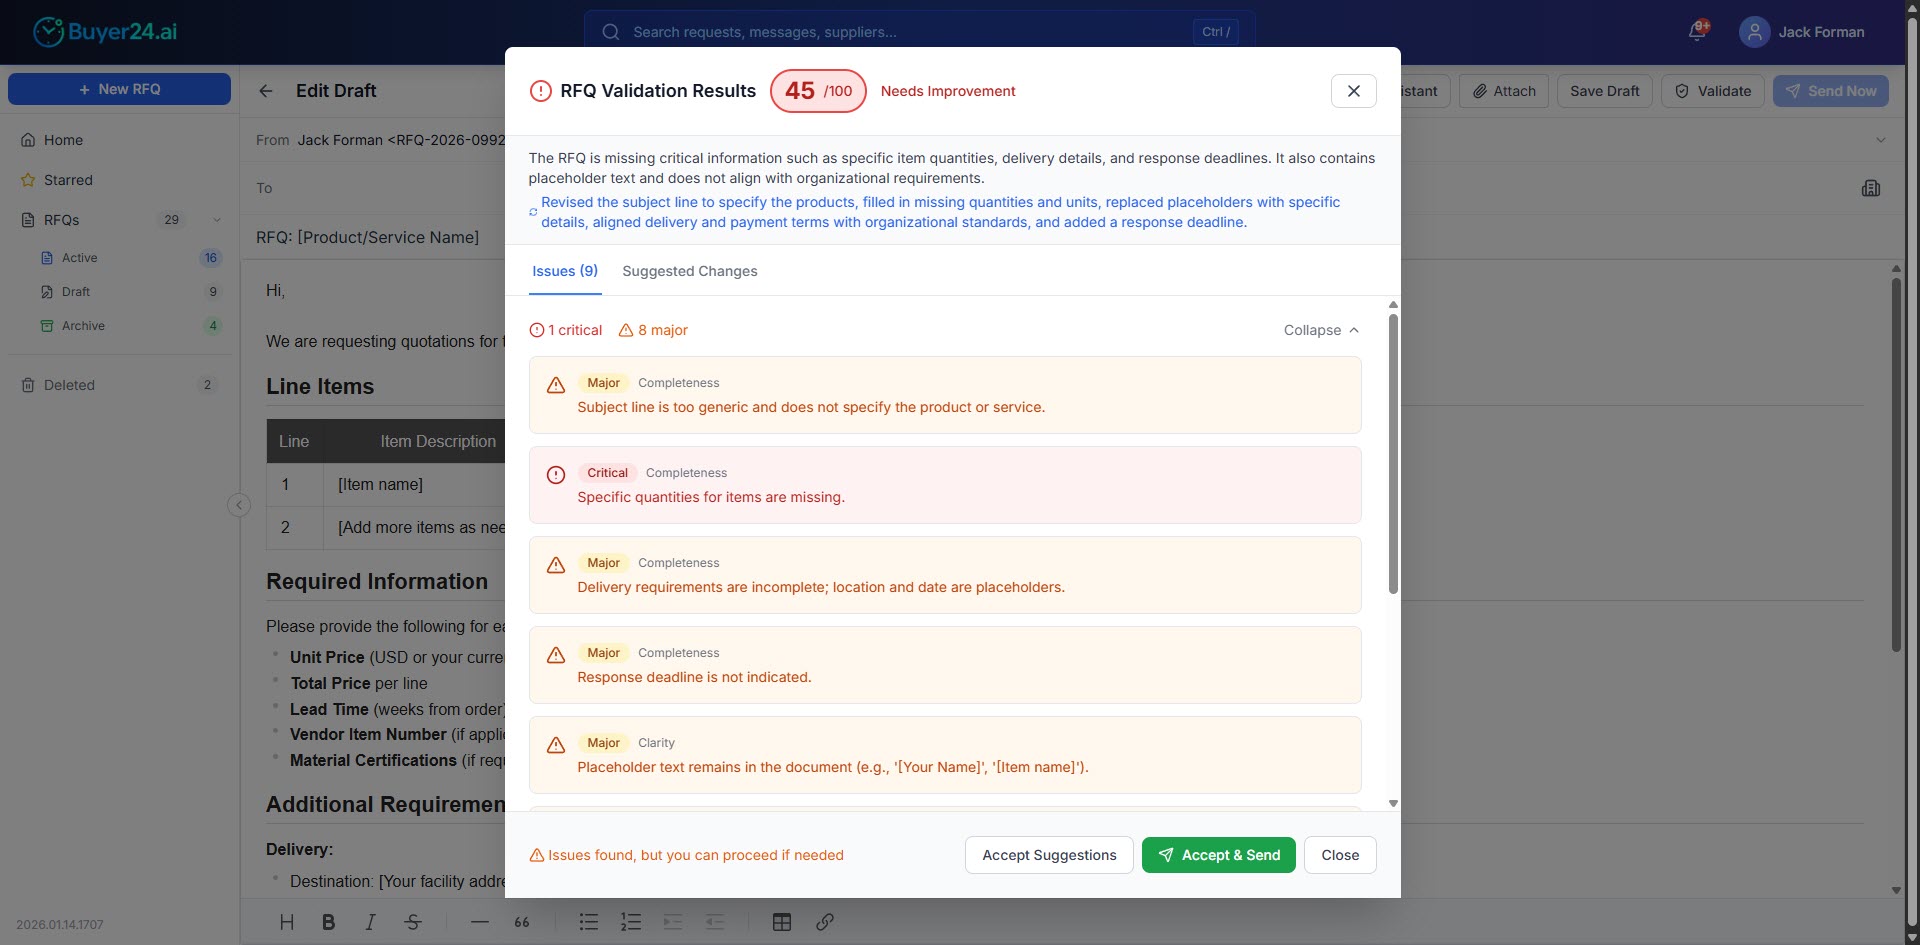Open the notifications bell with 9+ badge
Viewport: 1920px width, 945px height.
(1697, 31)
